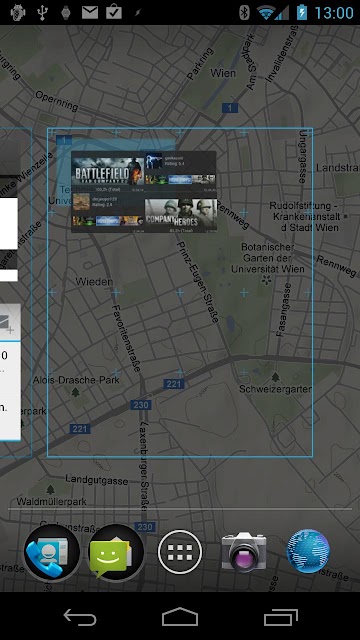Viewport: 360px width, 640px height.
Task: Tap the USB connection notification icon
Action: 42,12
